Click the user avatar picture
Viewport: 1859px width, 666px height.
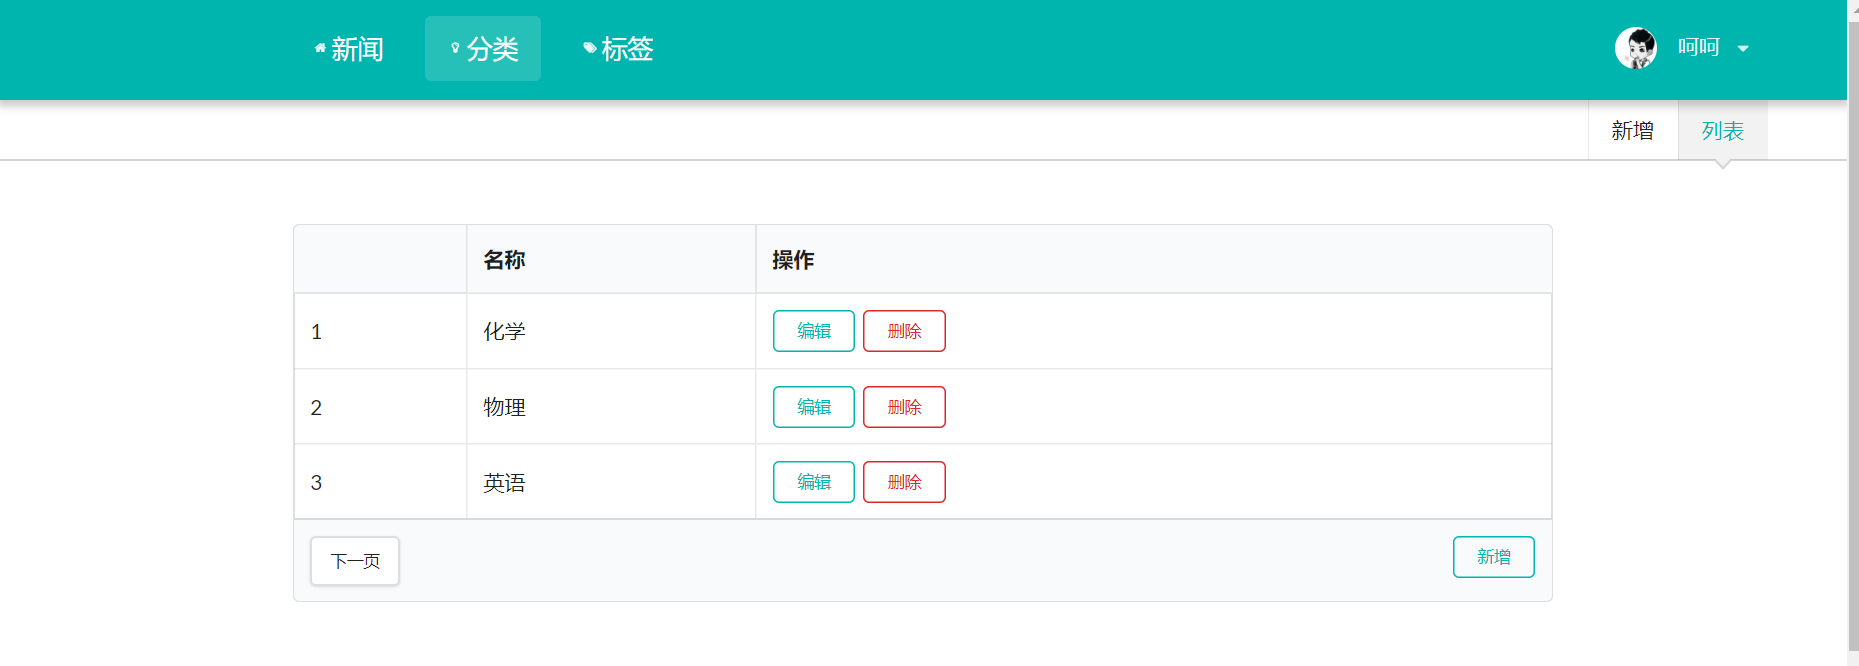pos(1636,47)
